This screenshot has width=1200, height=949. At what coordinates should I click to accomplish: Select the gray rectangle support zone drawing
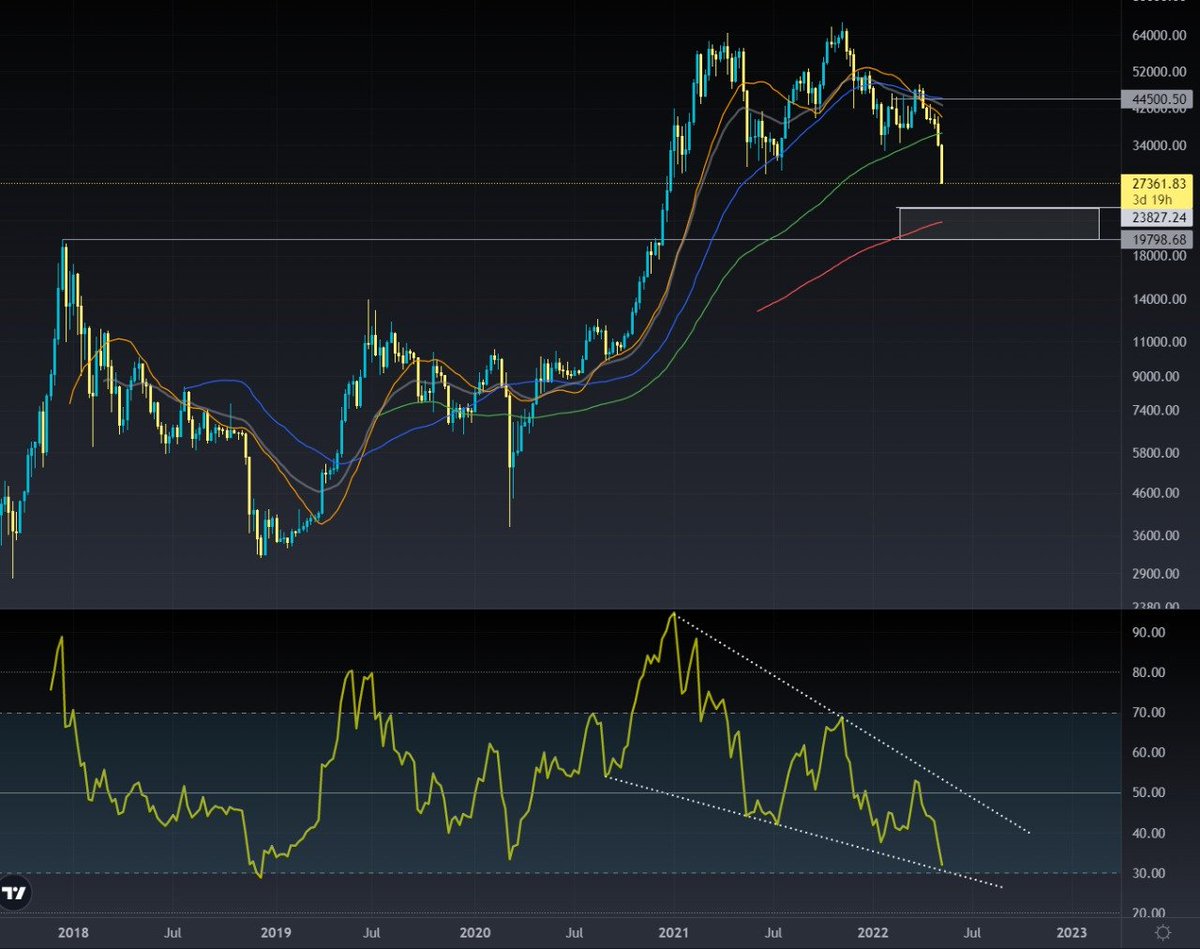click(x=999, y=223)
